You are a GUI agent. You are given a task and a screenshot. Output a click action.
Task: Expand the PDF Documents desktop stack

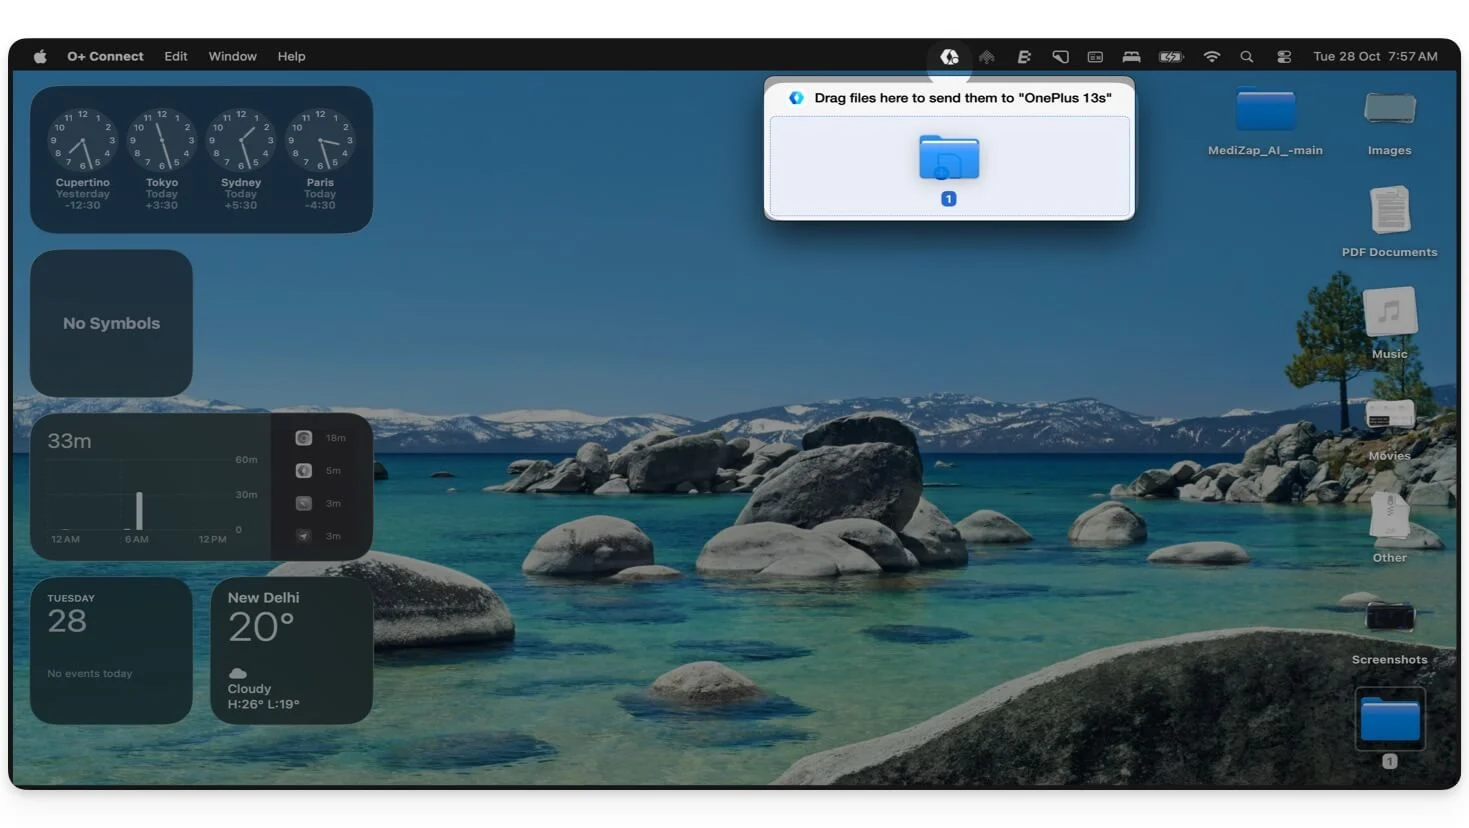point(1389,211)
